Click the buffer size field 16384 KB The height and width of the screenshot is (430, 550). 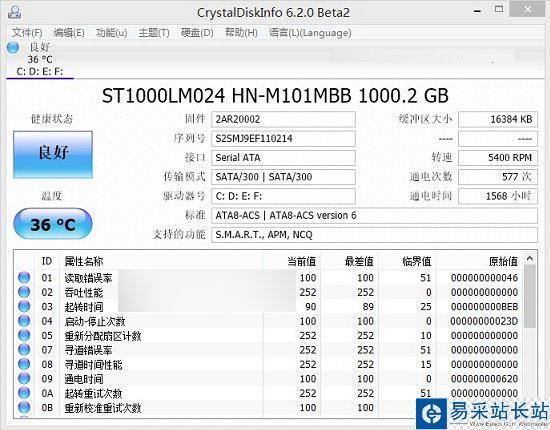coord(498,119)
